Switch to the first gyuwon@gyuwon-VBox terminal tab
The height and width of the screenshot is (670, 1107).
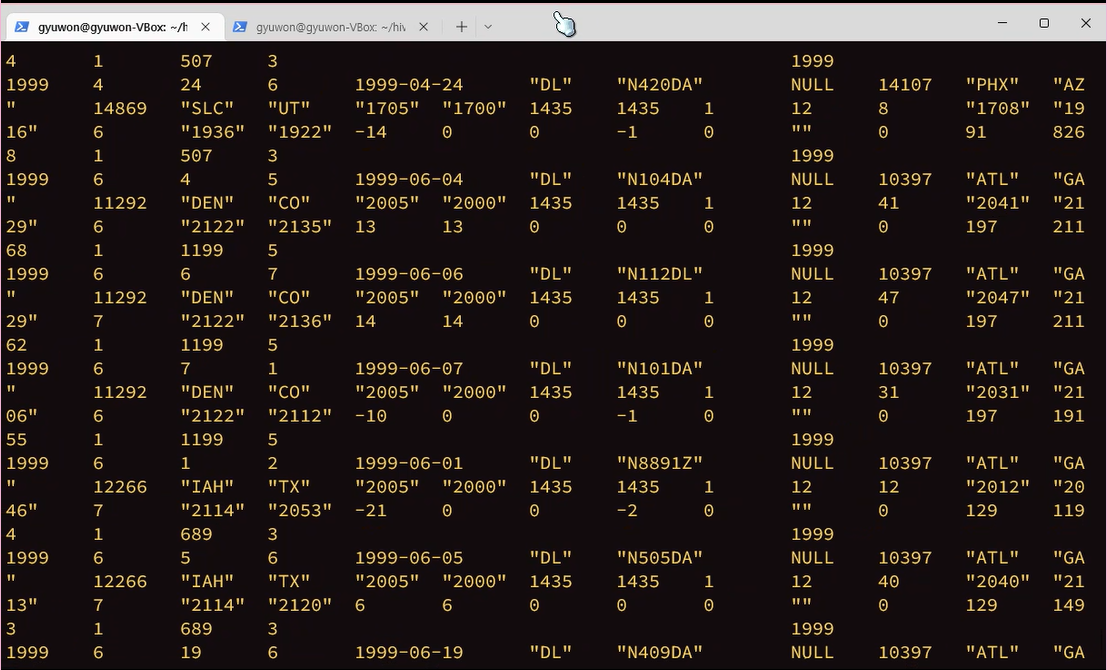(113, 27)
